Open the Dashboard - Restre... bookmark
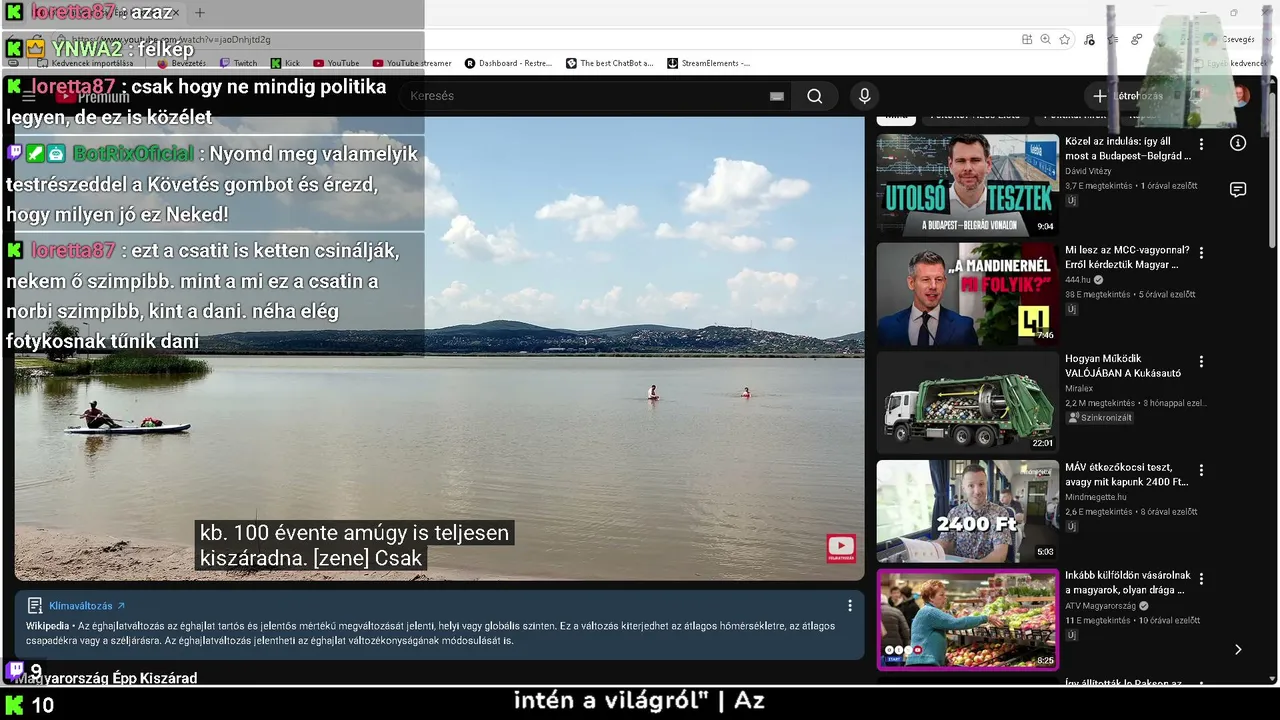The image size is (1280, 720). point(508,63)
